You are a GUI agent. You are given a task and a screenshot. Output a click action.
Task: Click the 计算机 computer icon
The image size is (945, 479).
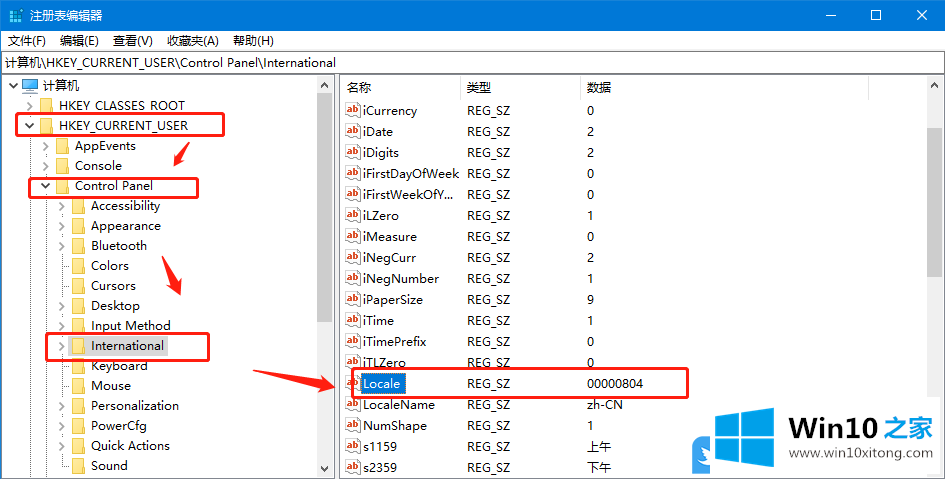(30, 86)
